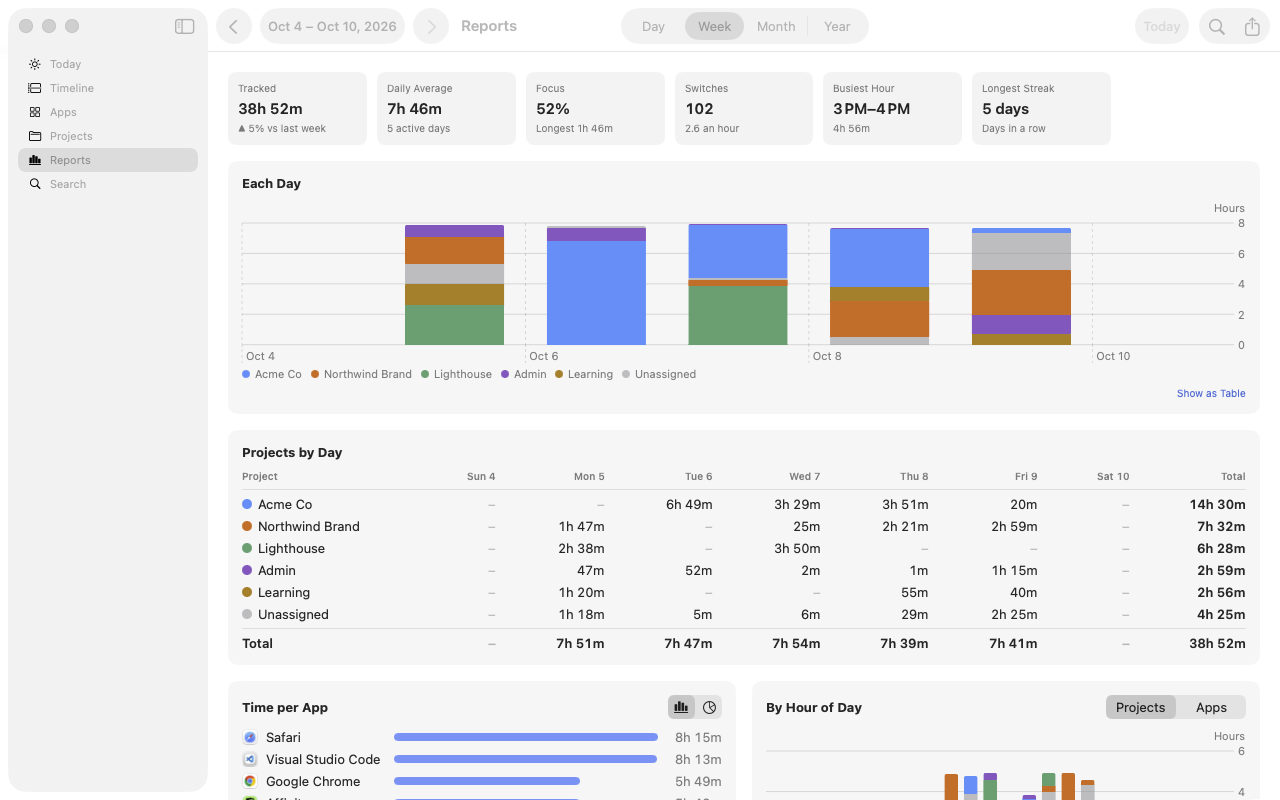The image size is (1280, 800).
Task: Click the Reports bar chart sidebar icon
Action: coord(35,160)
